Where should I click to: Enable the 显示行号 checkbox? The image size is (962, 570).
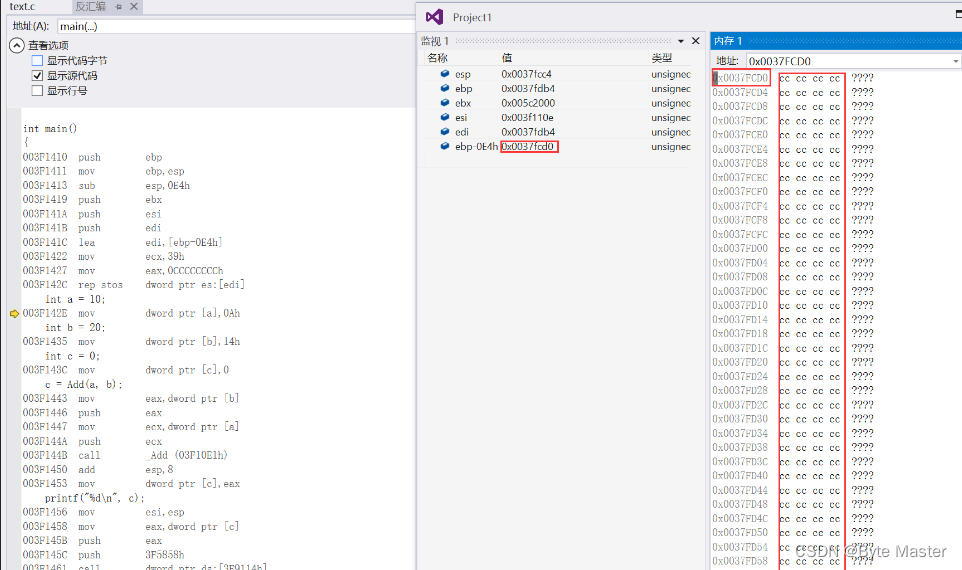tap(37, 91)
